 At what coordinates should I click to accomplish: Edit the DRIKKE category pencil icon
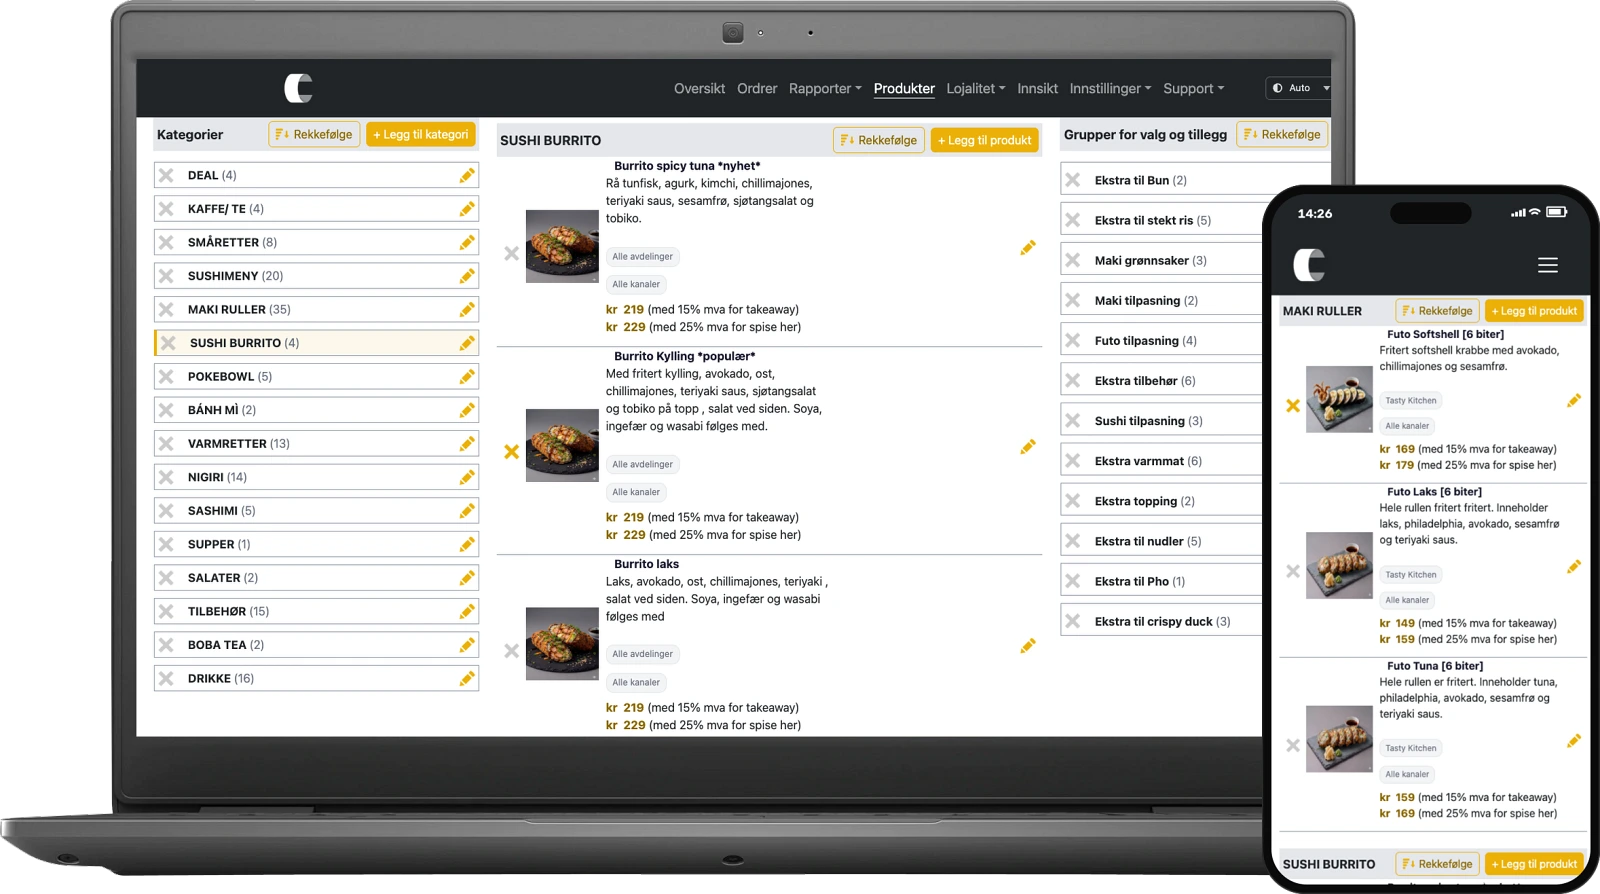467,679
